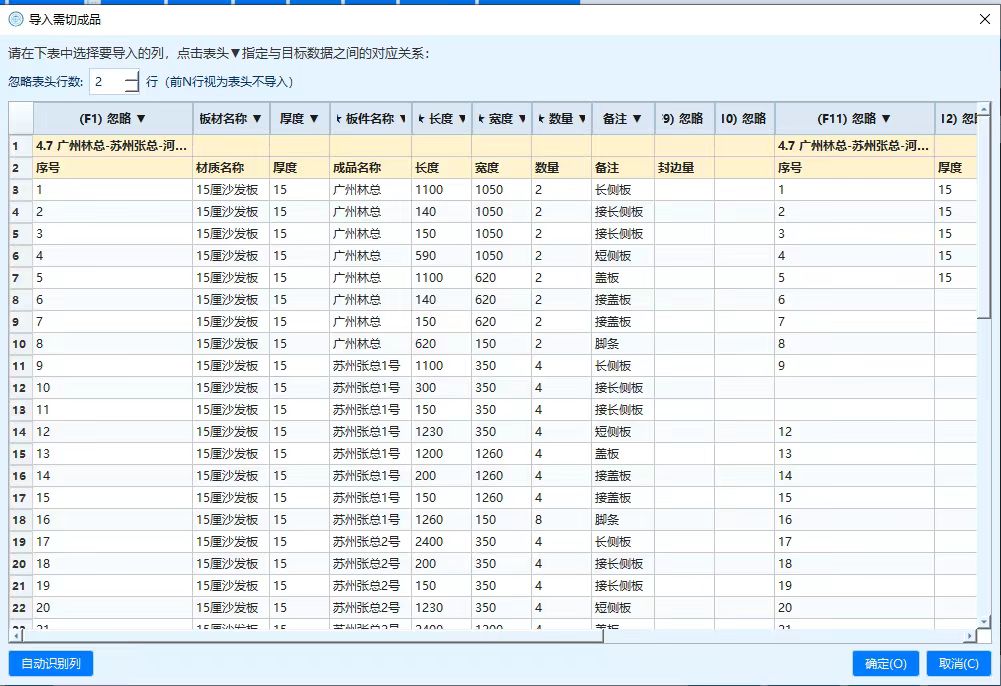Close the 导入需切成品 dialog
The width and height of the screenshot is (1001, 686).
[984, 19]
